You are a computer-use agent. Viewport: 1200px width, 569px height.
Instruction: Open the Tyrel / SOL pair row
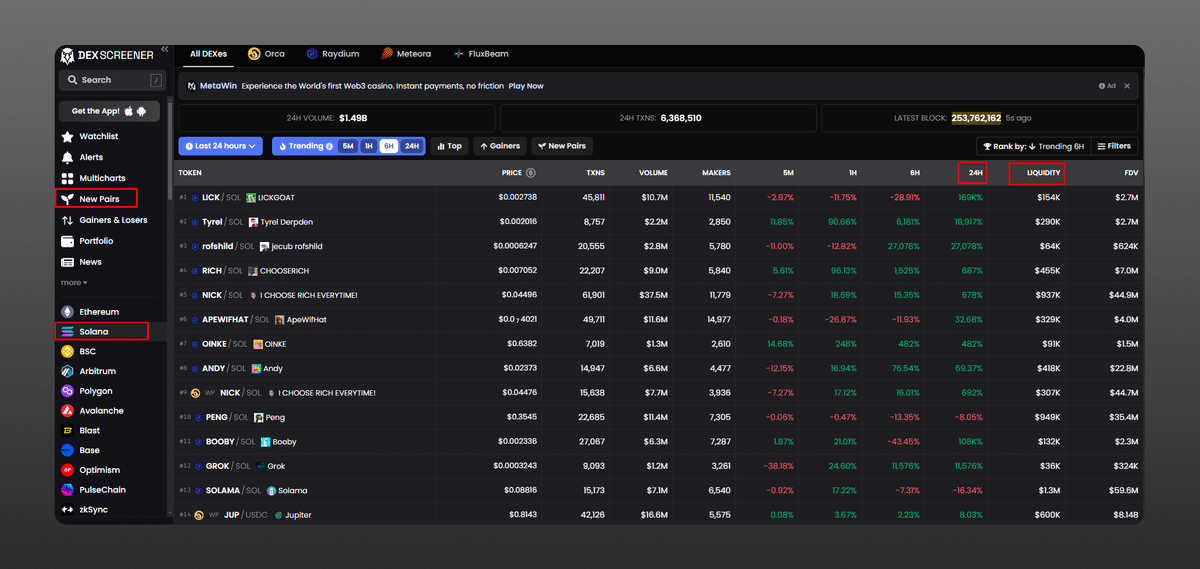tap(658, 222)
